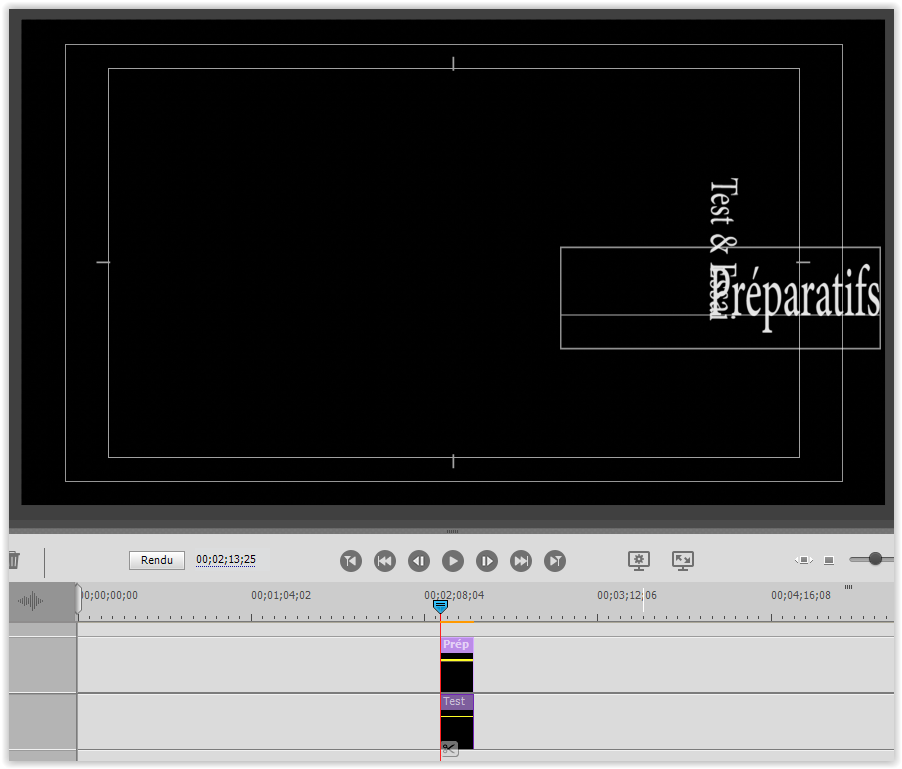Click the timeline zoom slider handle
The height and width of the screenshot is (769, 902).
coord(875,558)
